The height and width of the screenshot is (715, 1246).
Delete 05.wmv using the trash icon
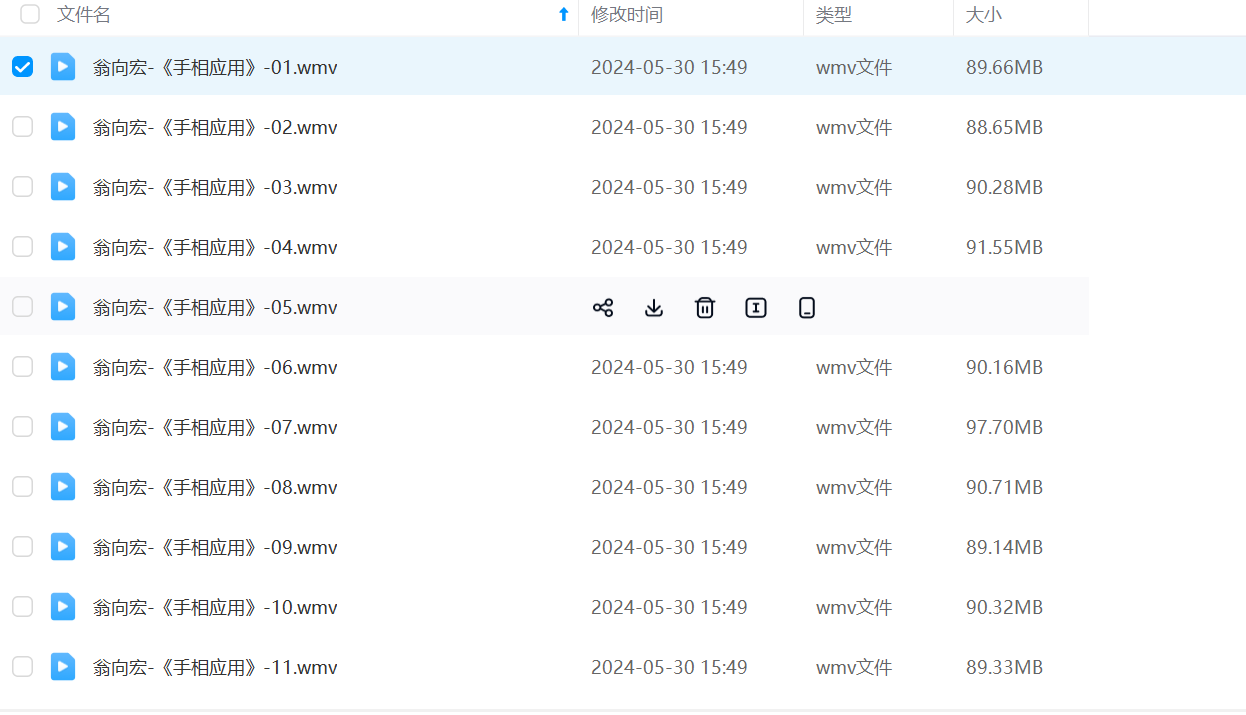[705, 308]
